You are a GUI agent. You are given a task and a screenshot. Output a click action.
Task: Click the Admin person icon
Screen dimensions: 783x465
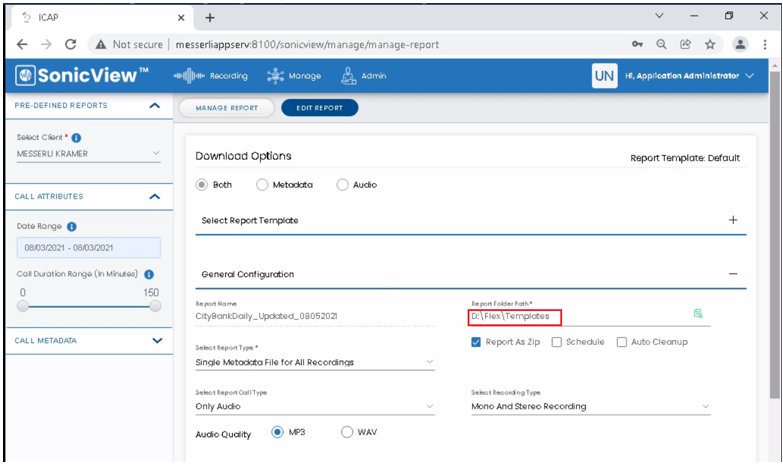coord(348,76)
